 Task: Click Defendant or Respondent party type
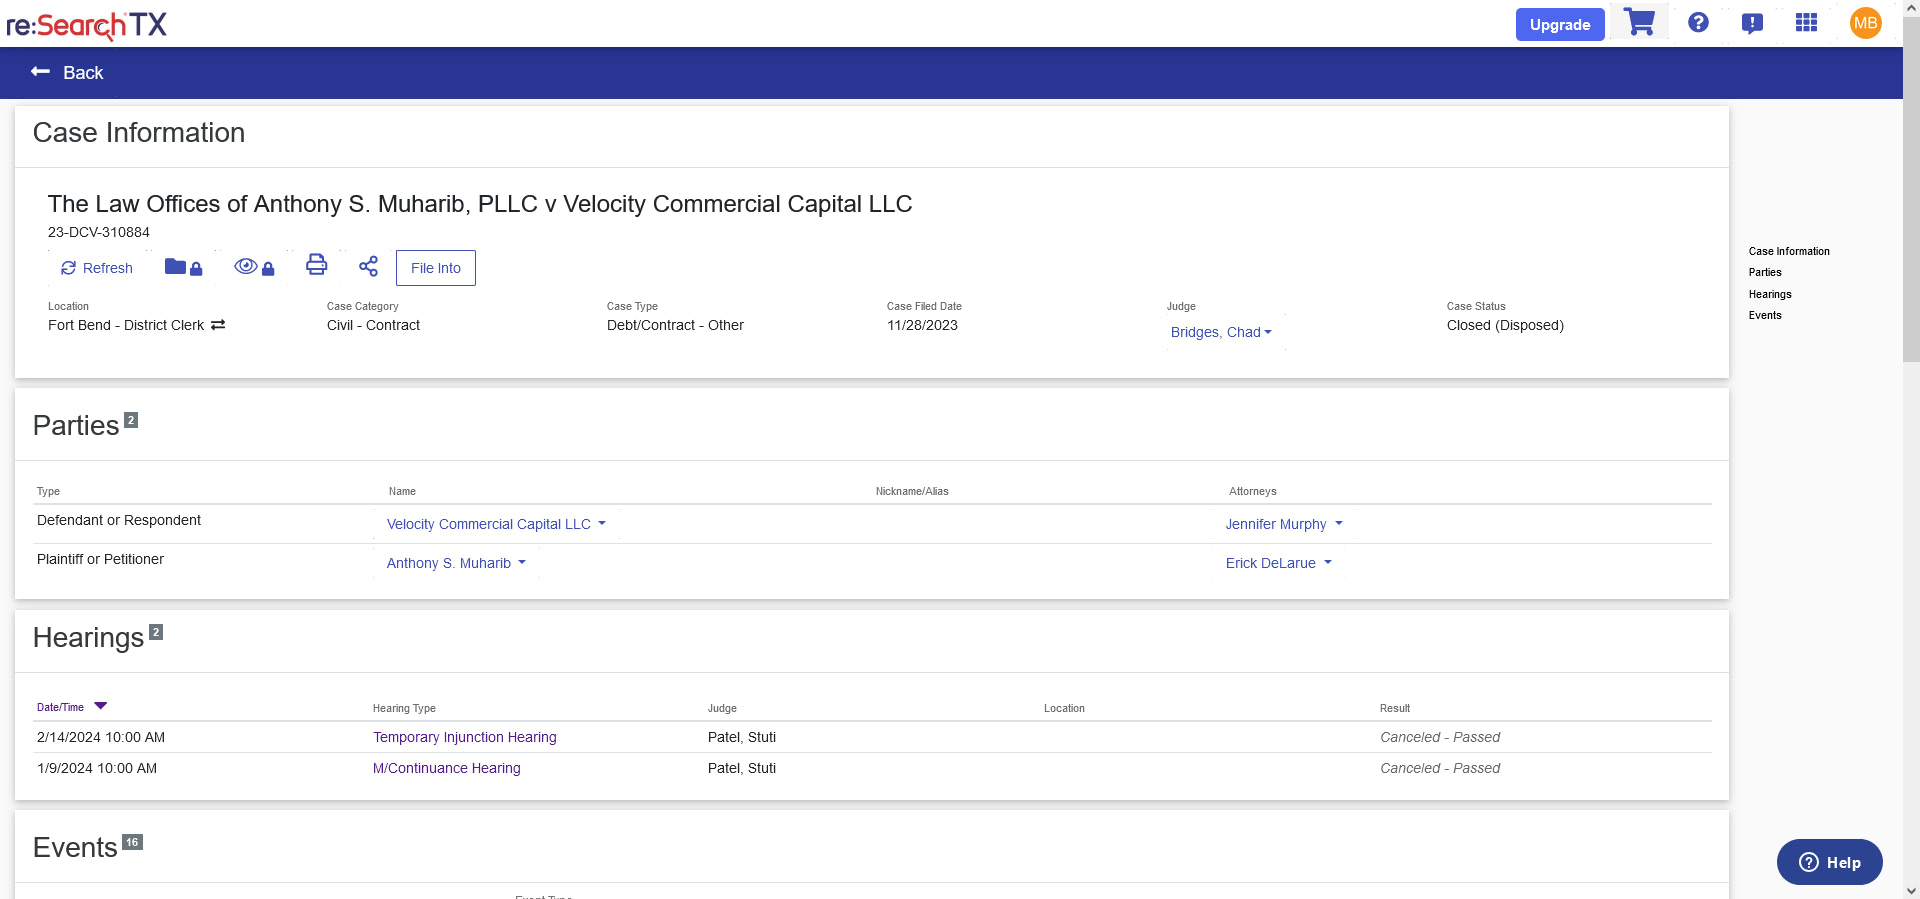(119, 520)
